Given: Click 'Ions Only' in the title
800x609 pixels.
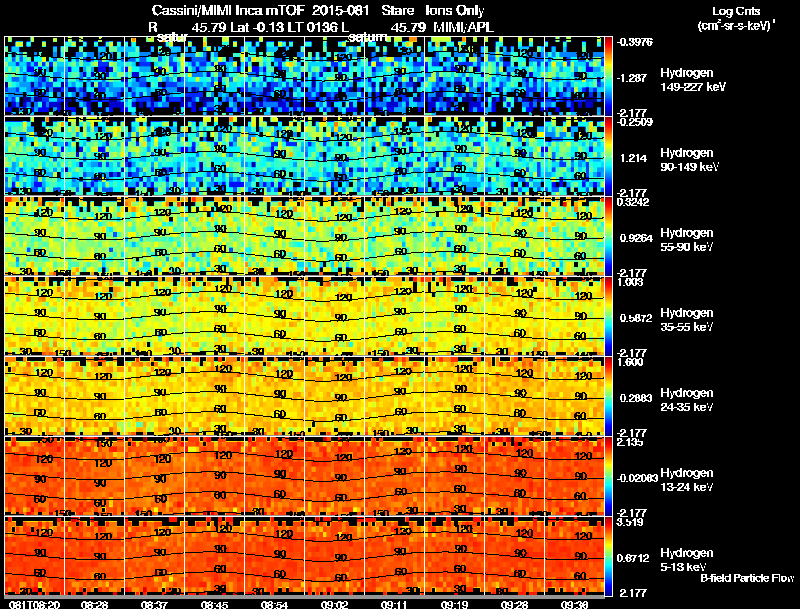Looking at the screenshot, I should click(455, 11).
